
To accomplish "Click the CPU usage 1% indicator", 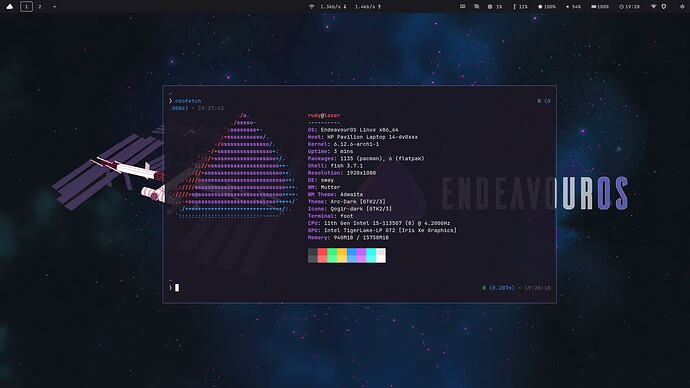I will pos(495,7).
